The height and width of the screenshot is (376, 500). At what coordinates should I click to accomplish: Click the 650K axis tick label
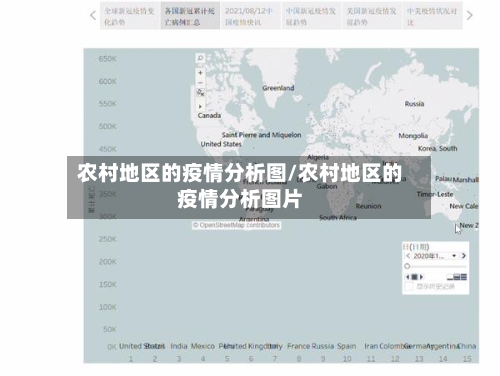[x=107, y=59]
